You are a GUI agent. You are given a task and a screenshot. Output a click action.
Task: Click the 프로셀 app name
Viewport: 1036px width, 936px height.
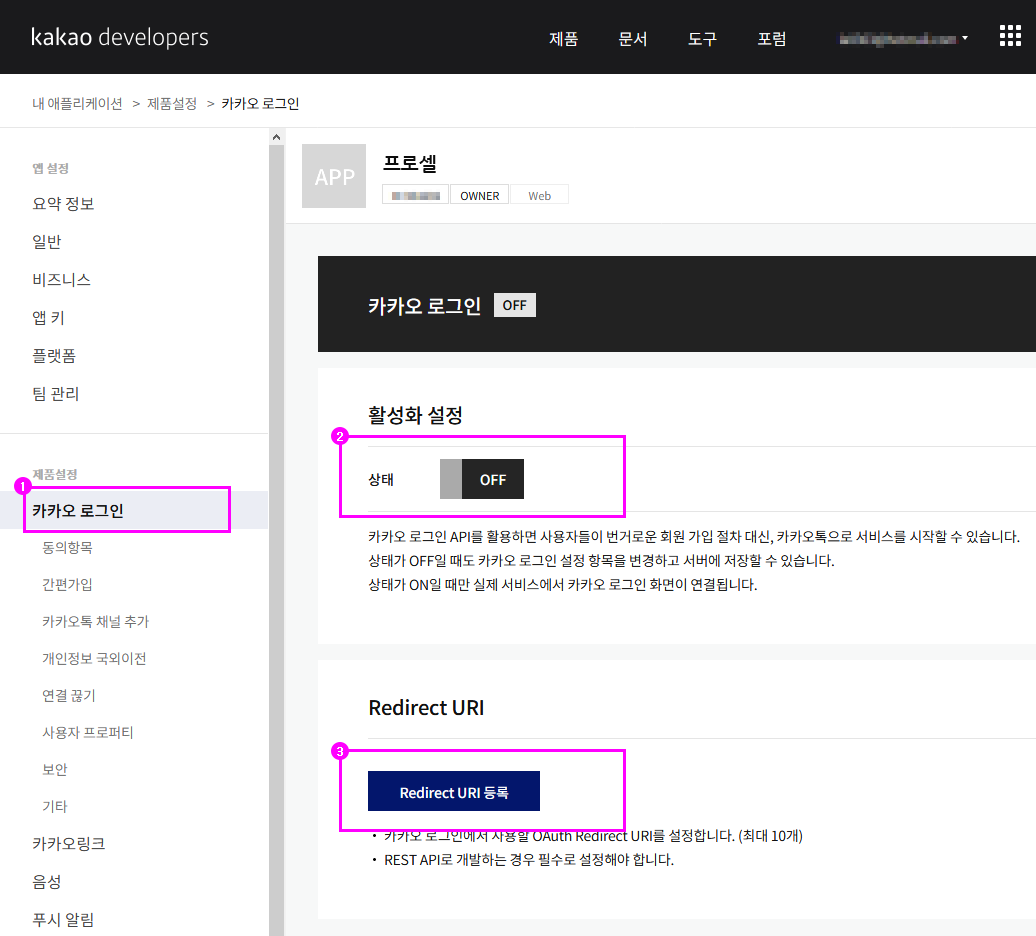tap(410, 162)
